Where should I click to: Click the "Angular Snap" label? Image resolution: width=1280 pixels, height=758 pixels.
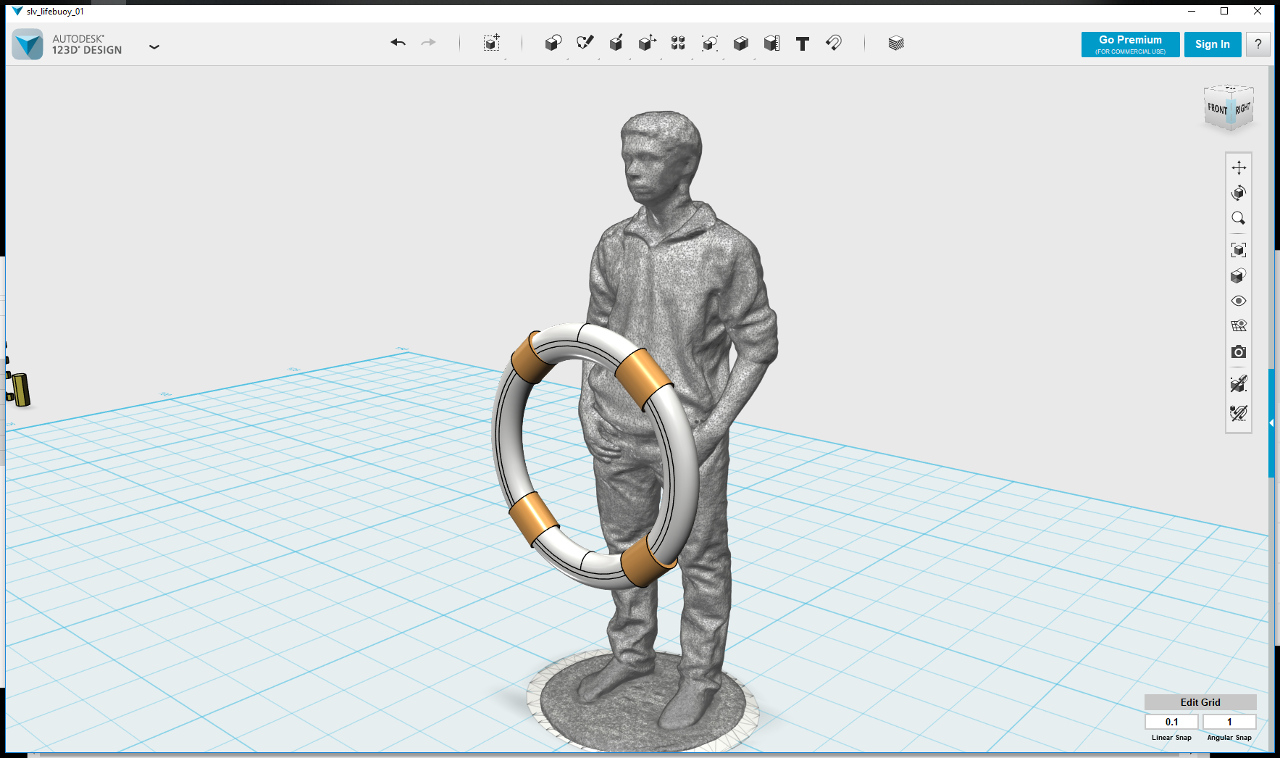coord(1230,738)
